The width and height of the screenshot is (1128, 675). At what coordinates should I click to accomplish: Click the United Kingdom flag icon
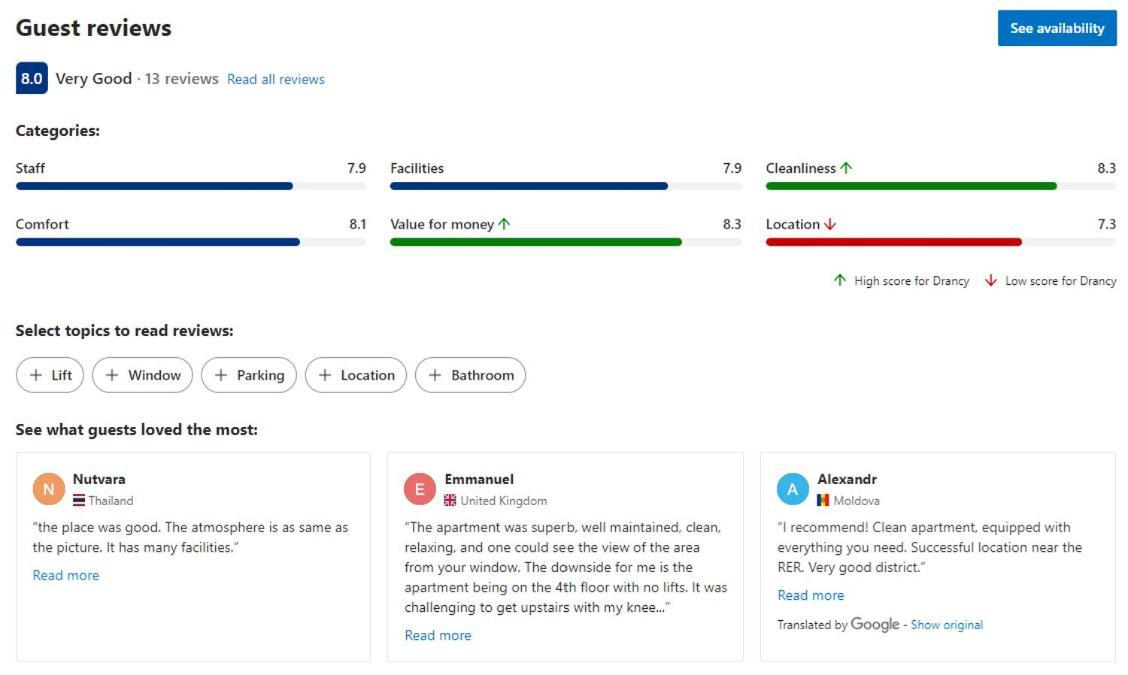click(x=450, y=500)
